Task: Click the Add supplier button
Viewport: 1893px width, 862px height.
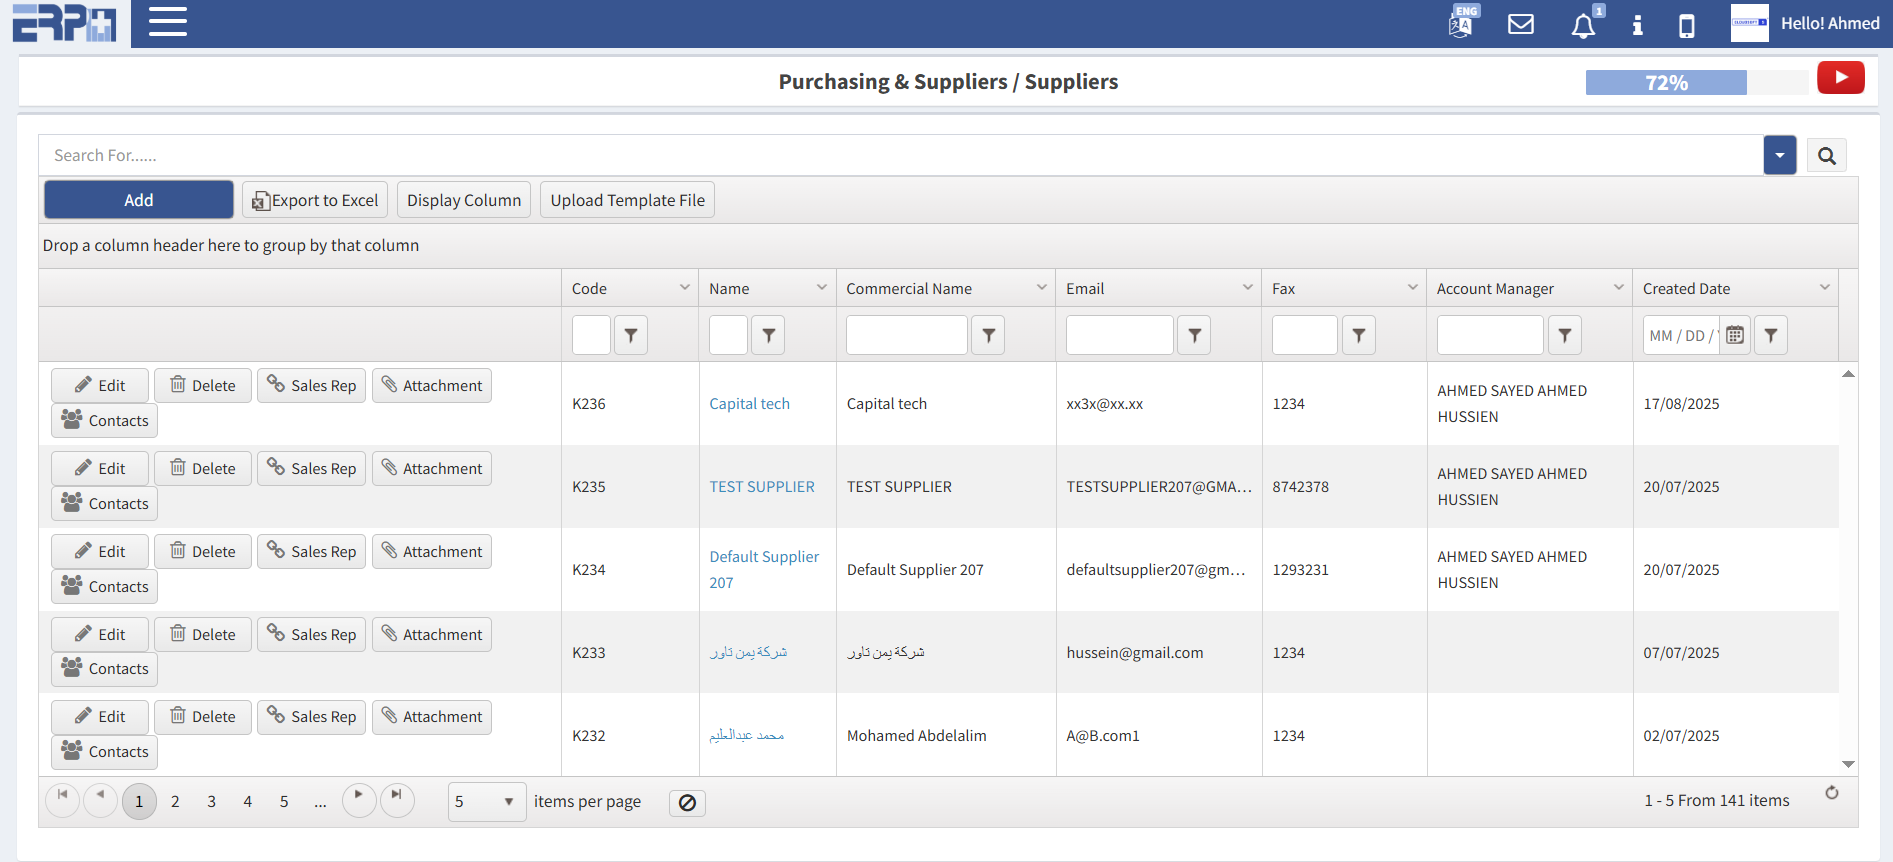Action: click(x=139, y=200)
